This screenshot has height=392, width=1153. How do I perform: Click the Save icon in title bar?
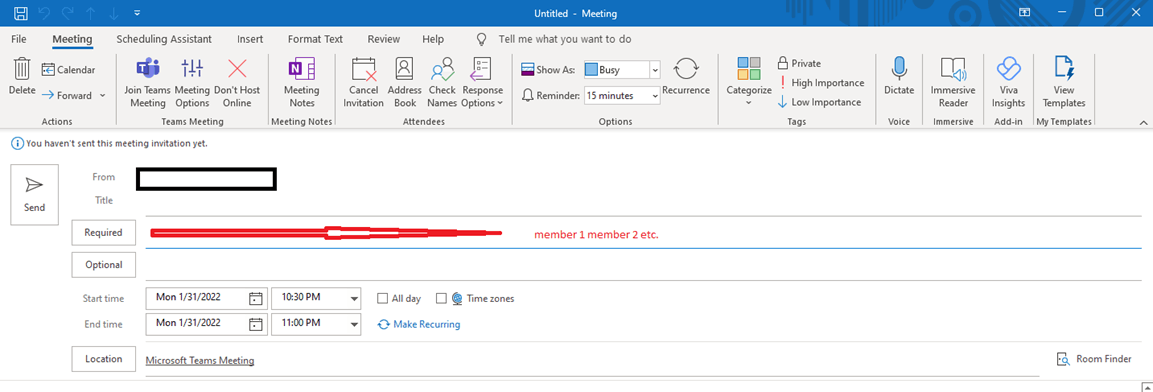tap(21, 13)
